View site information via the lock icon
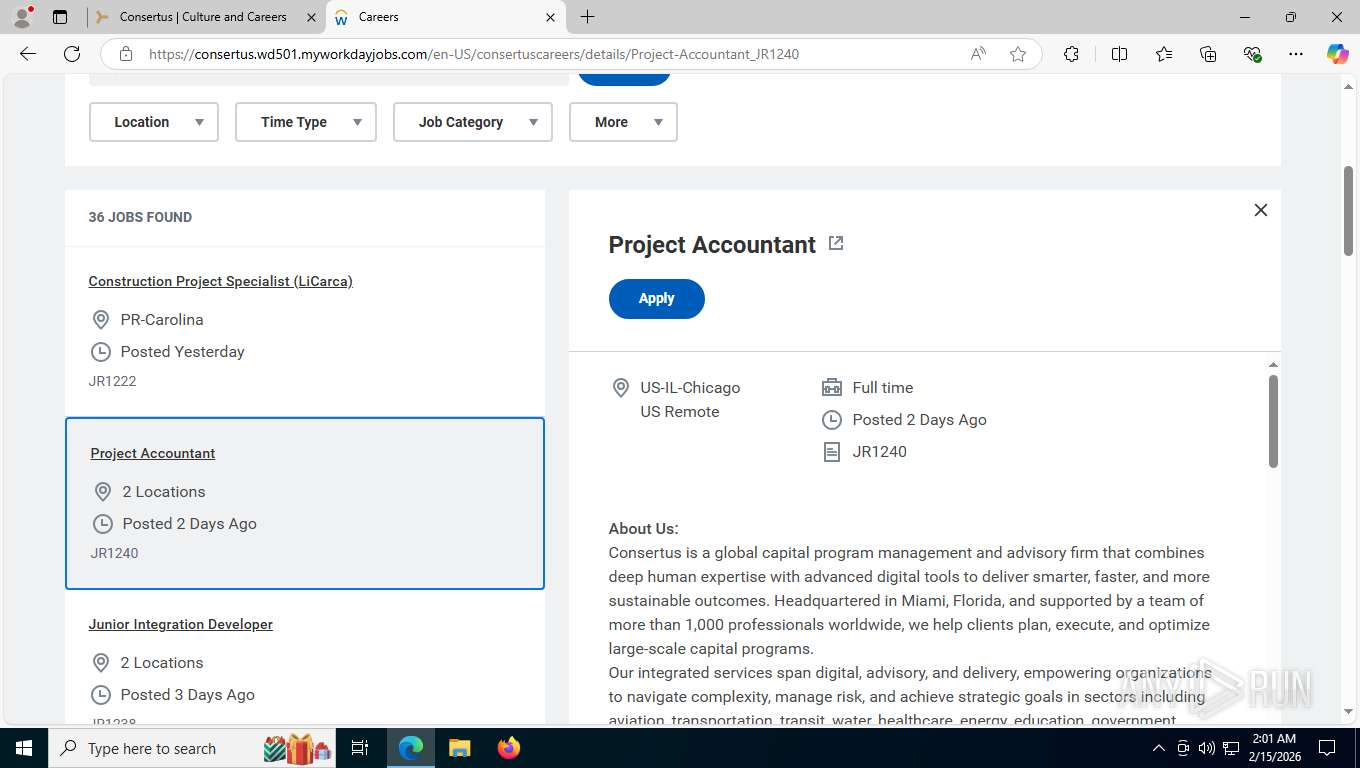The height and width of the screenshot is (768, 1360). [x=125, y=54]
